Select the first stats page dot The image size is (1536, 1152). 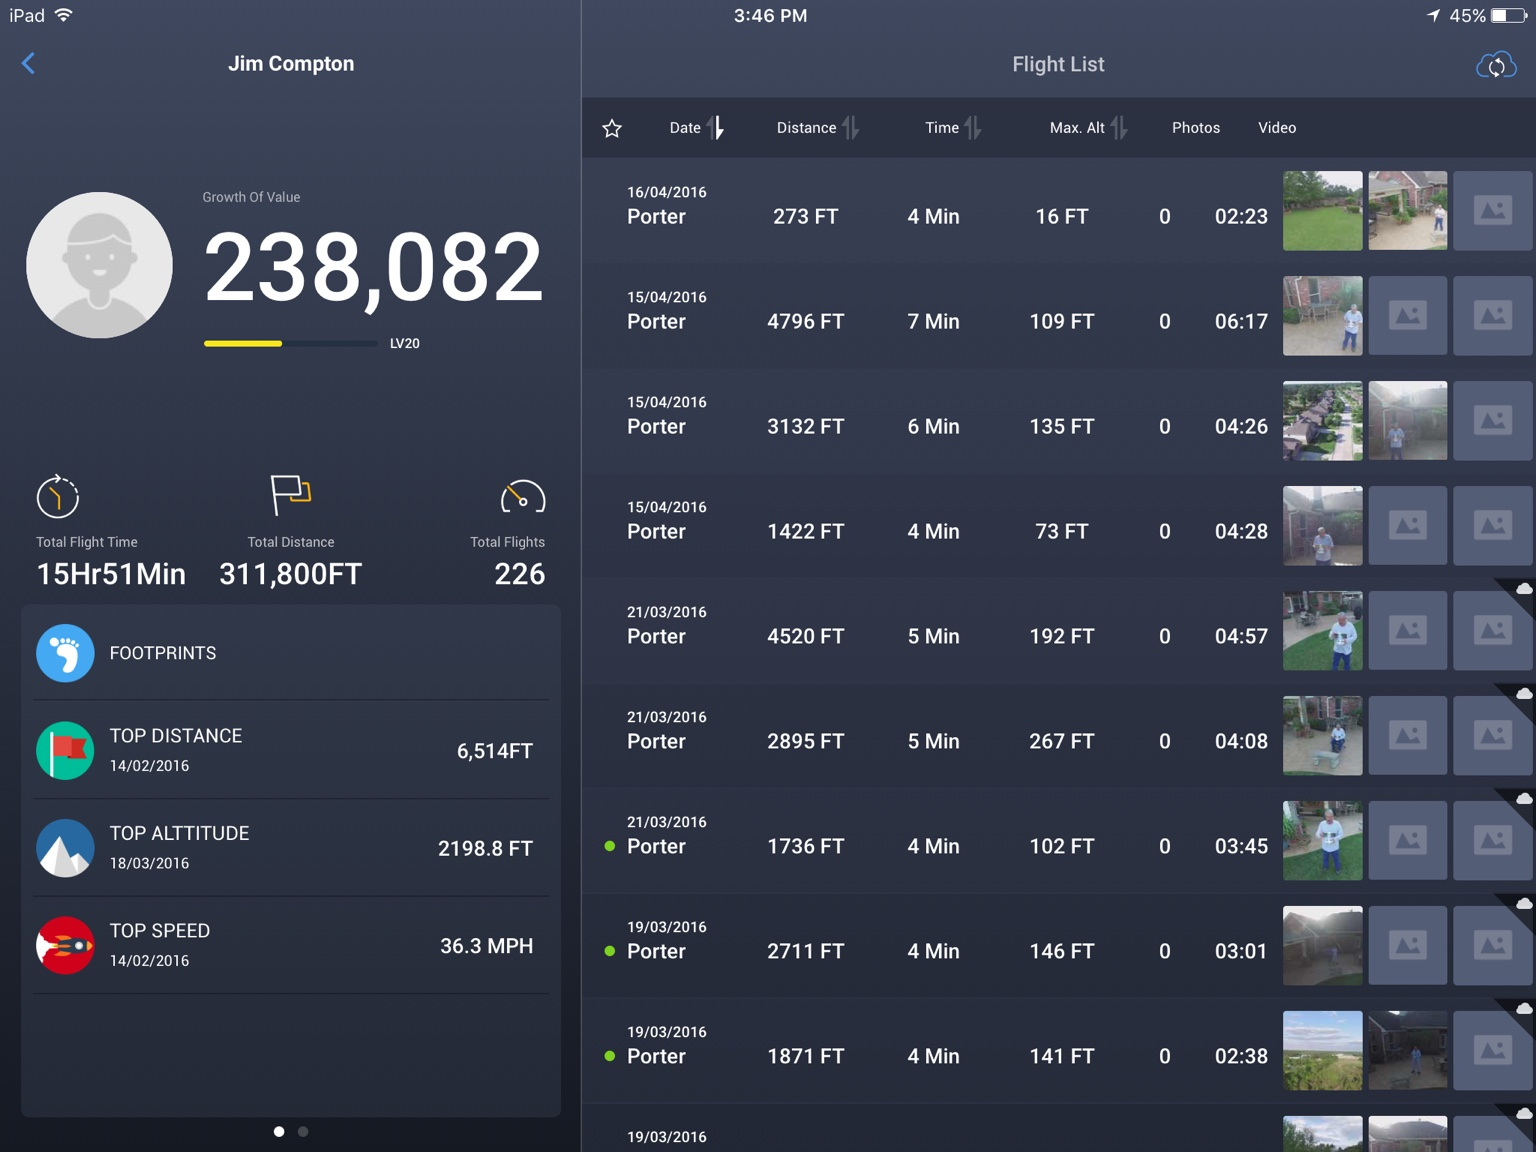click(x=279, y=1132)
